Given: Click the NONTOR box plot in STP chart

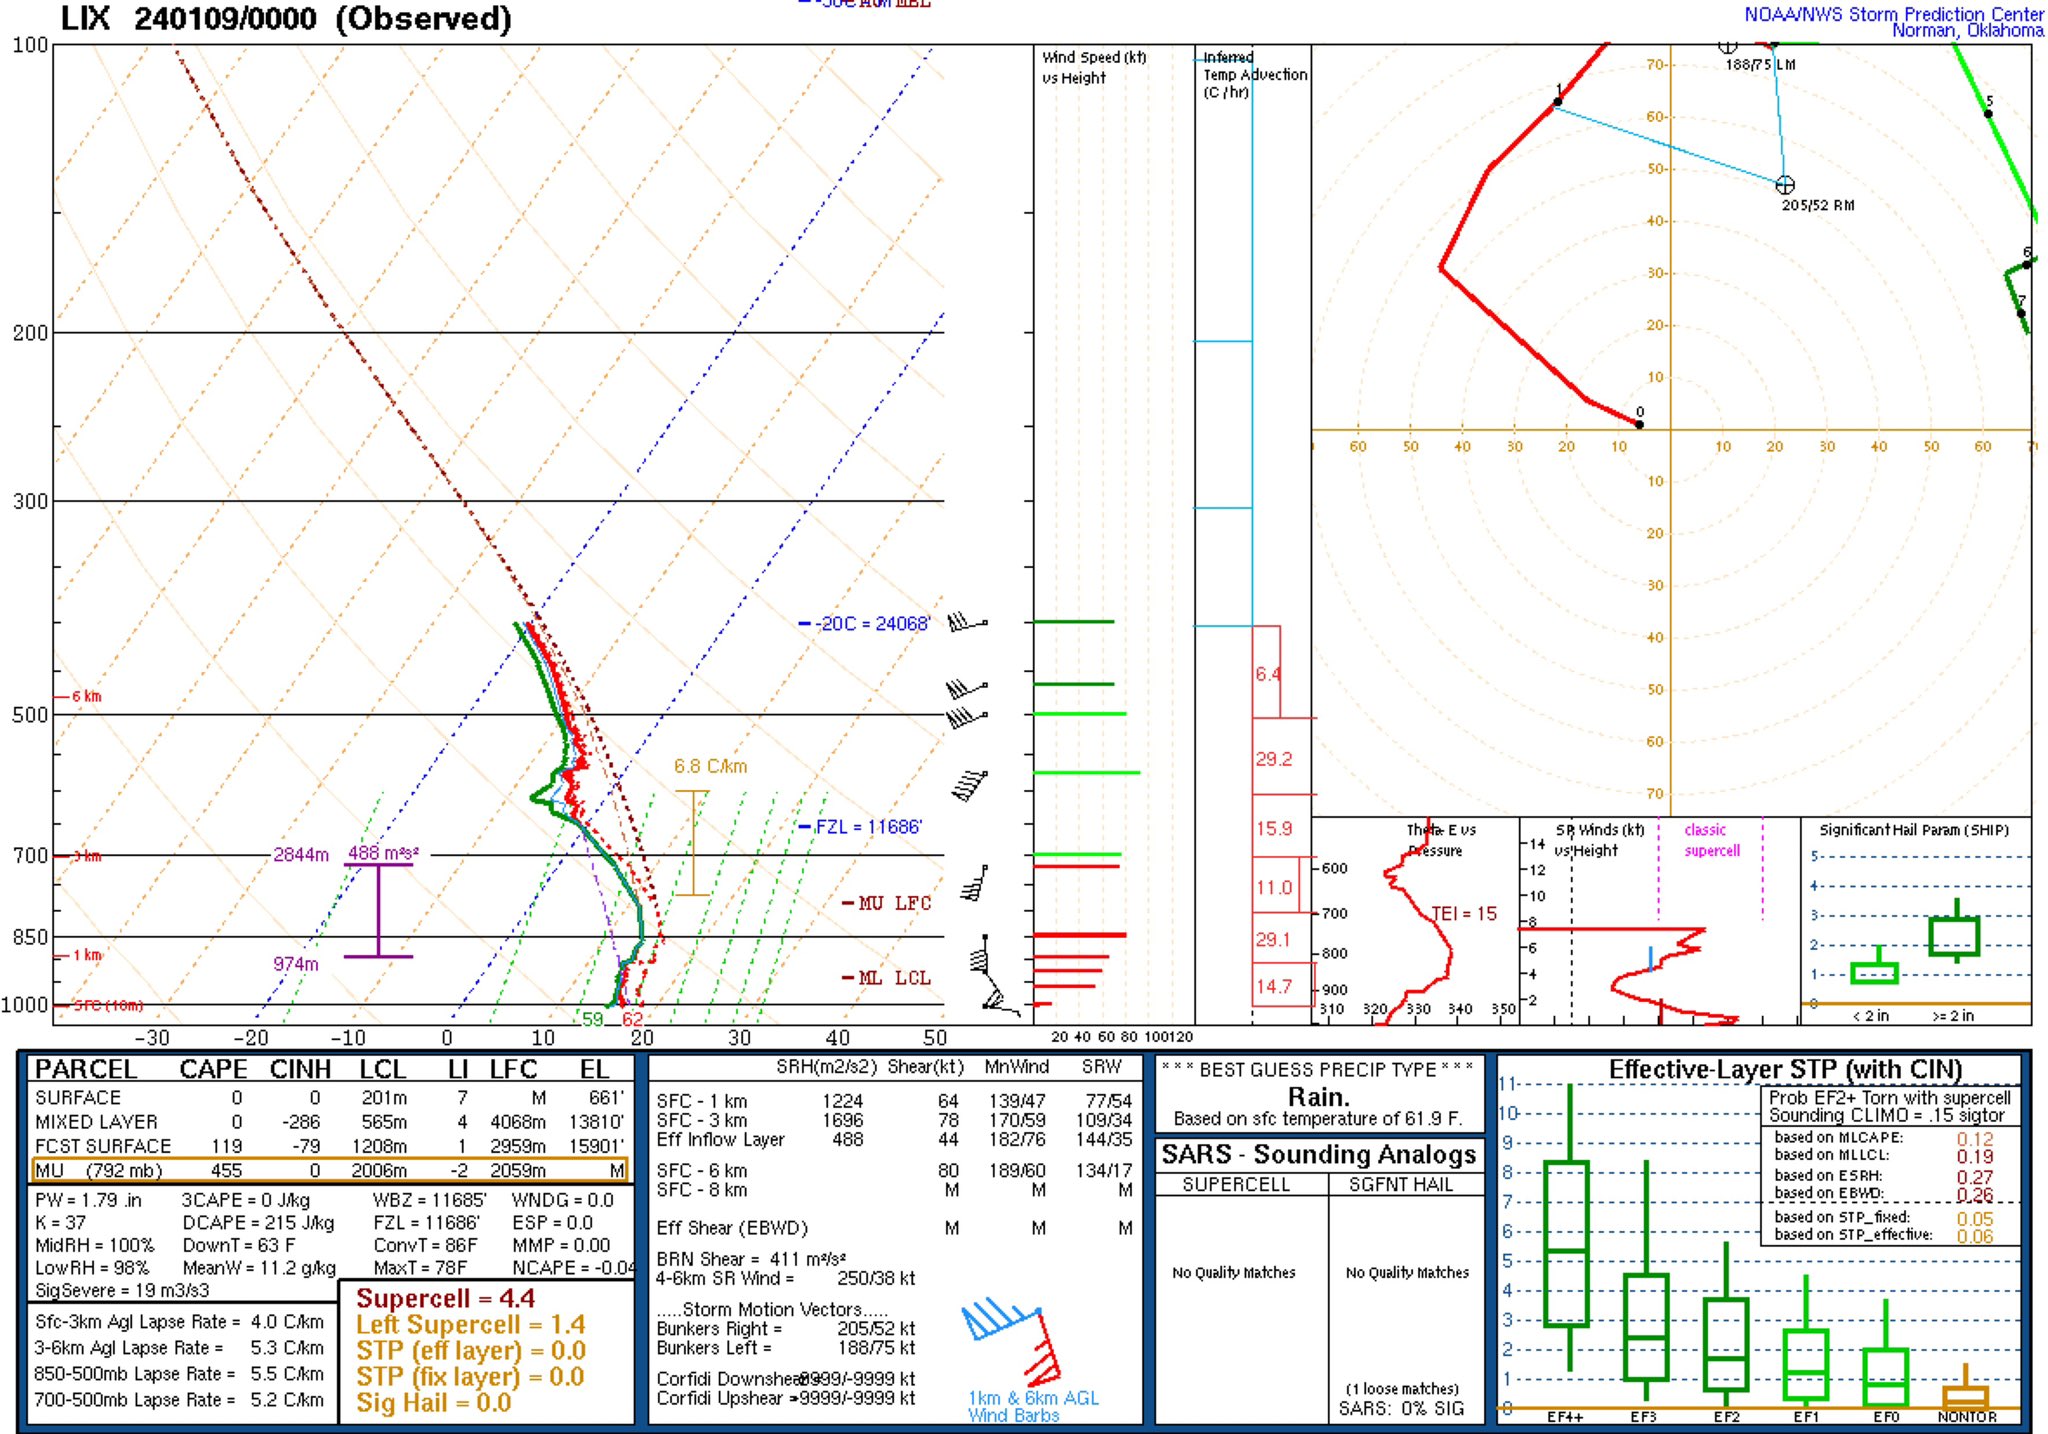Looking at the screenshot, I should click(1965, 1396).
